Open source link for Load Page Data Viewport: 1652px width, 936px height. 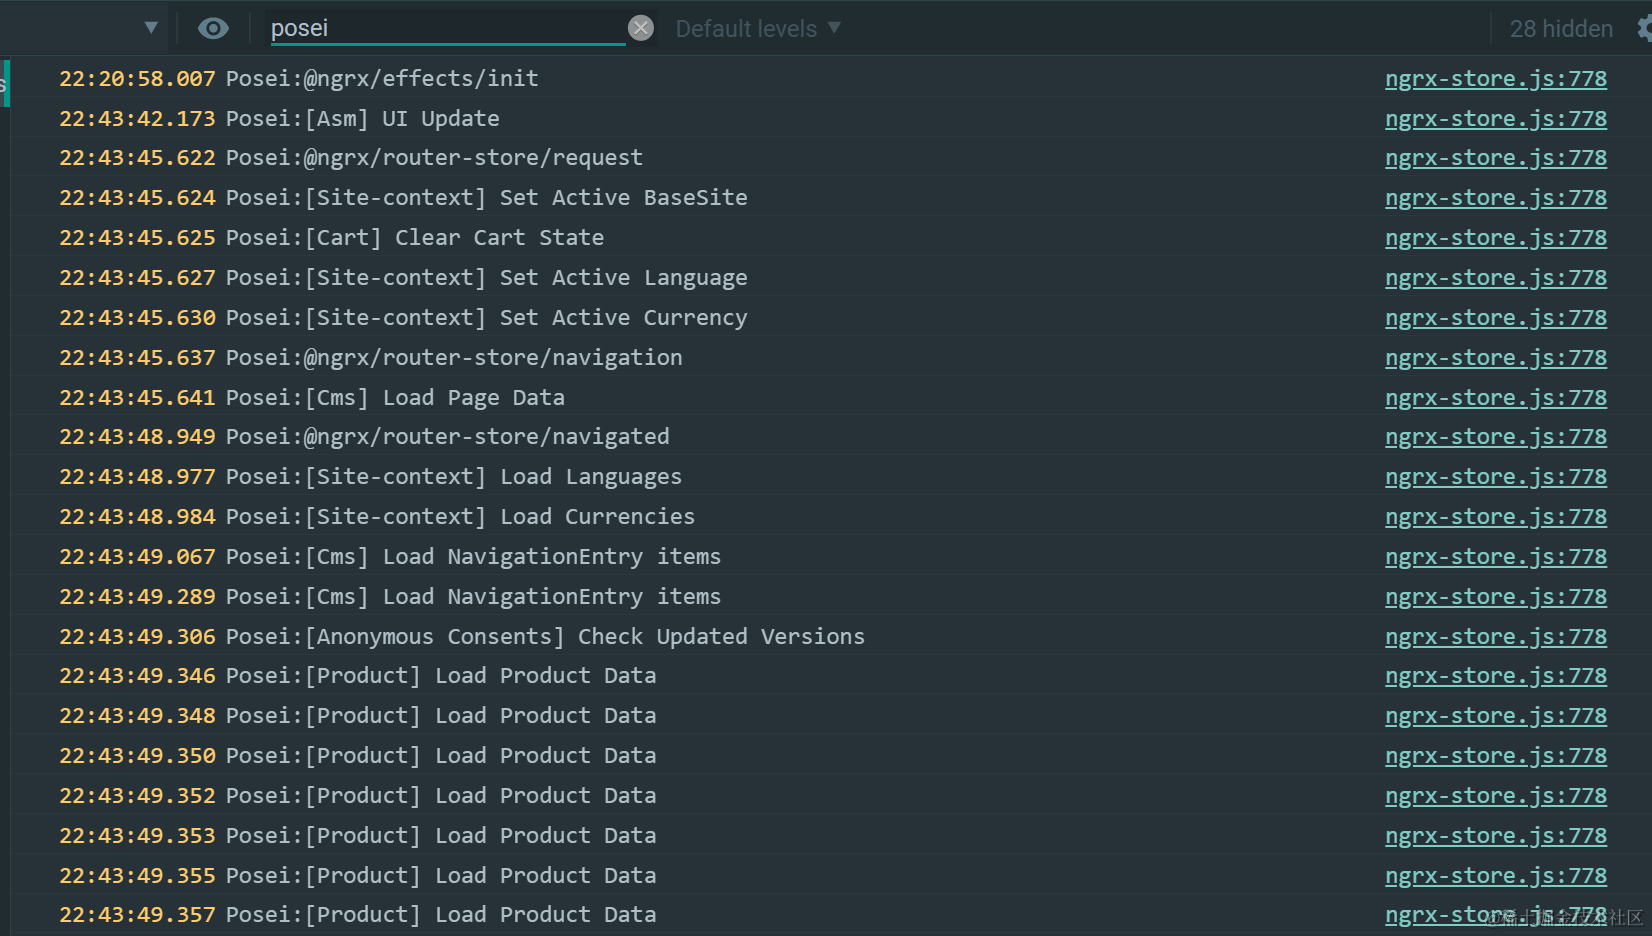coord(1495,398)
